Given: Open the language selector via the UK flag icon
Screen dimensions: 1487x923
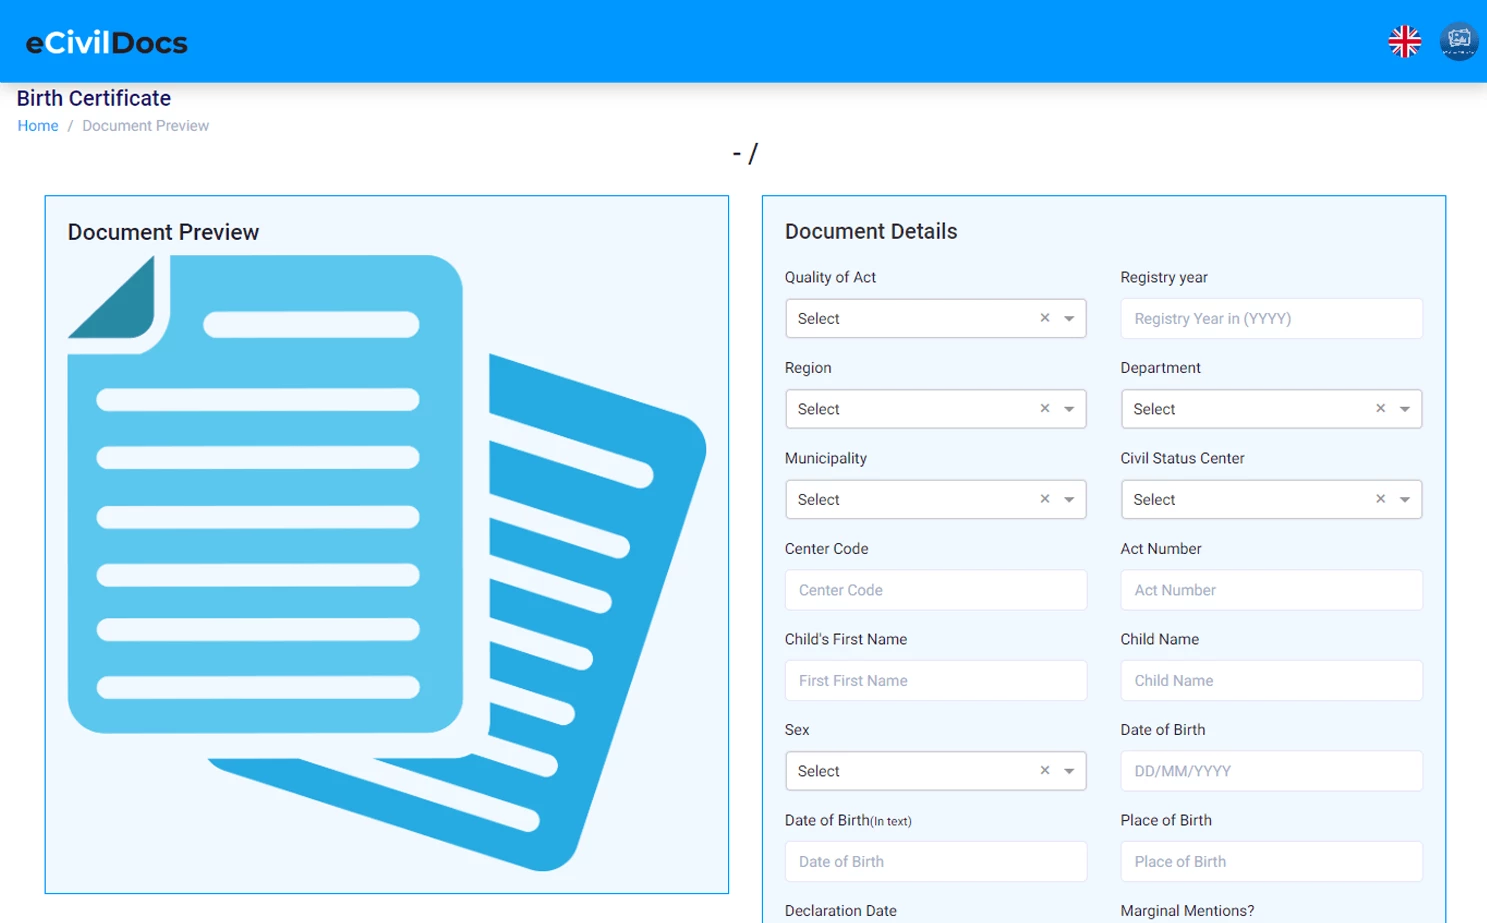Looking at the screenshot, I should (x=1404, y=41).
